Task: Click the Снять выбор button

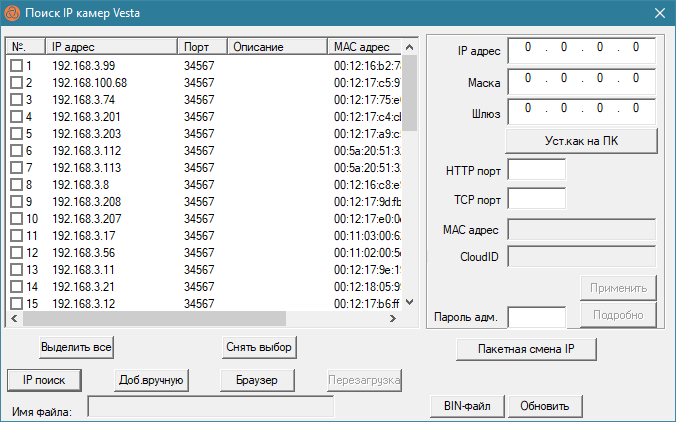Action: [x=259, y=347]
